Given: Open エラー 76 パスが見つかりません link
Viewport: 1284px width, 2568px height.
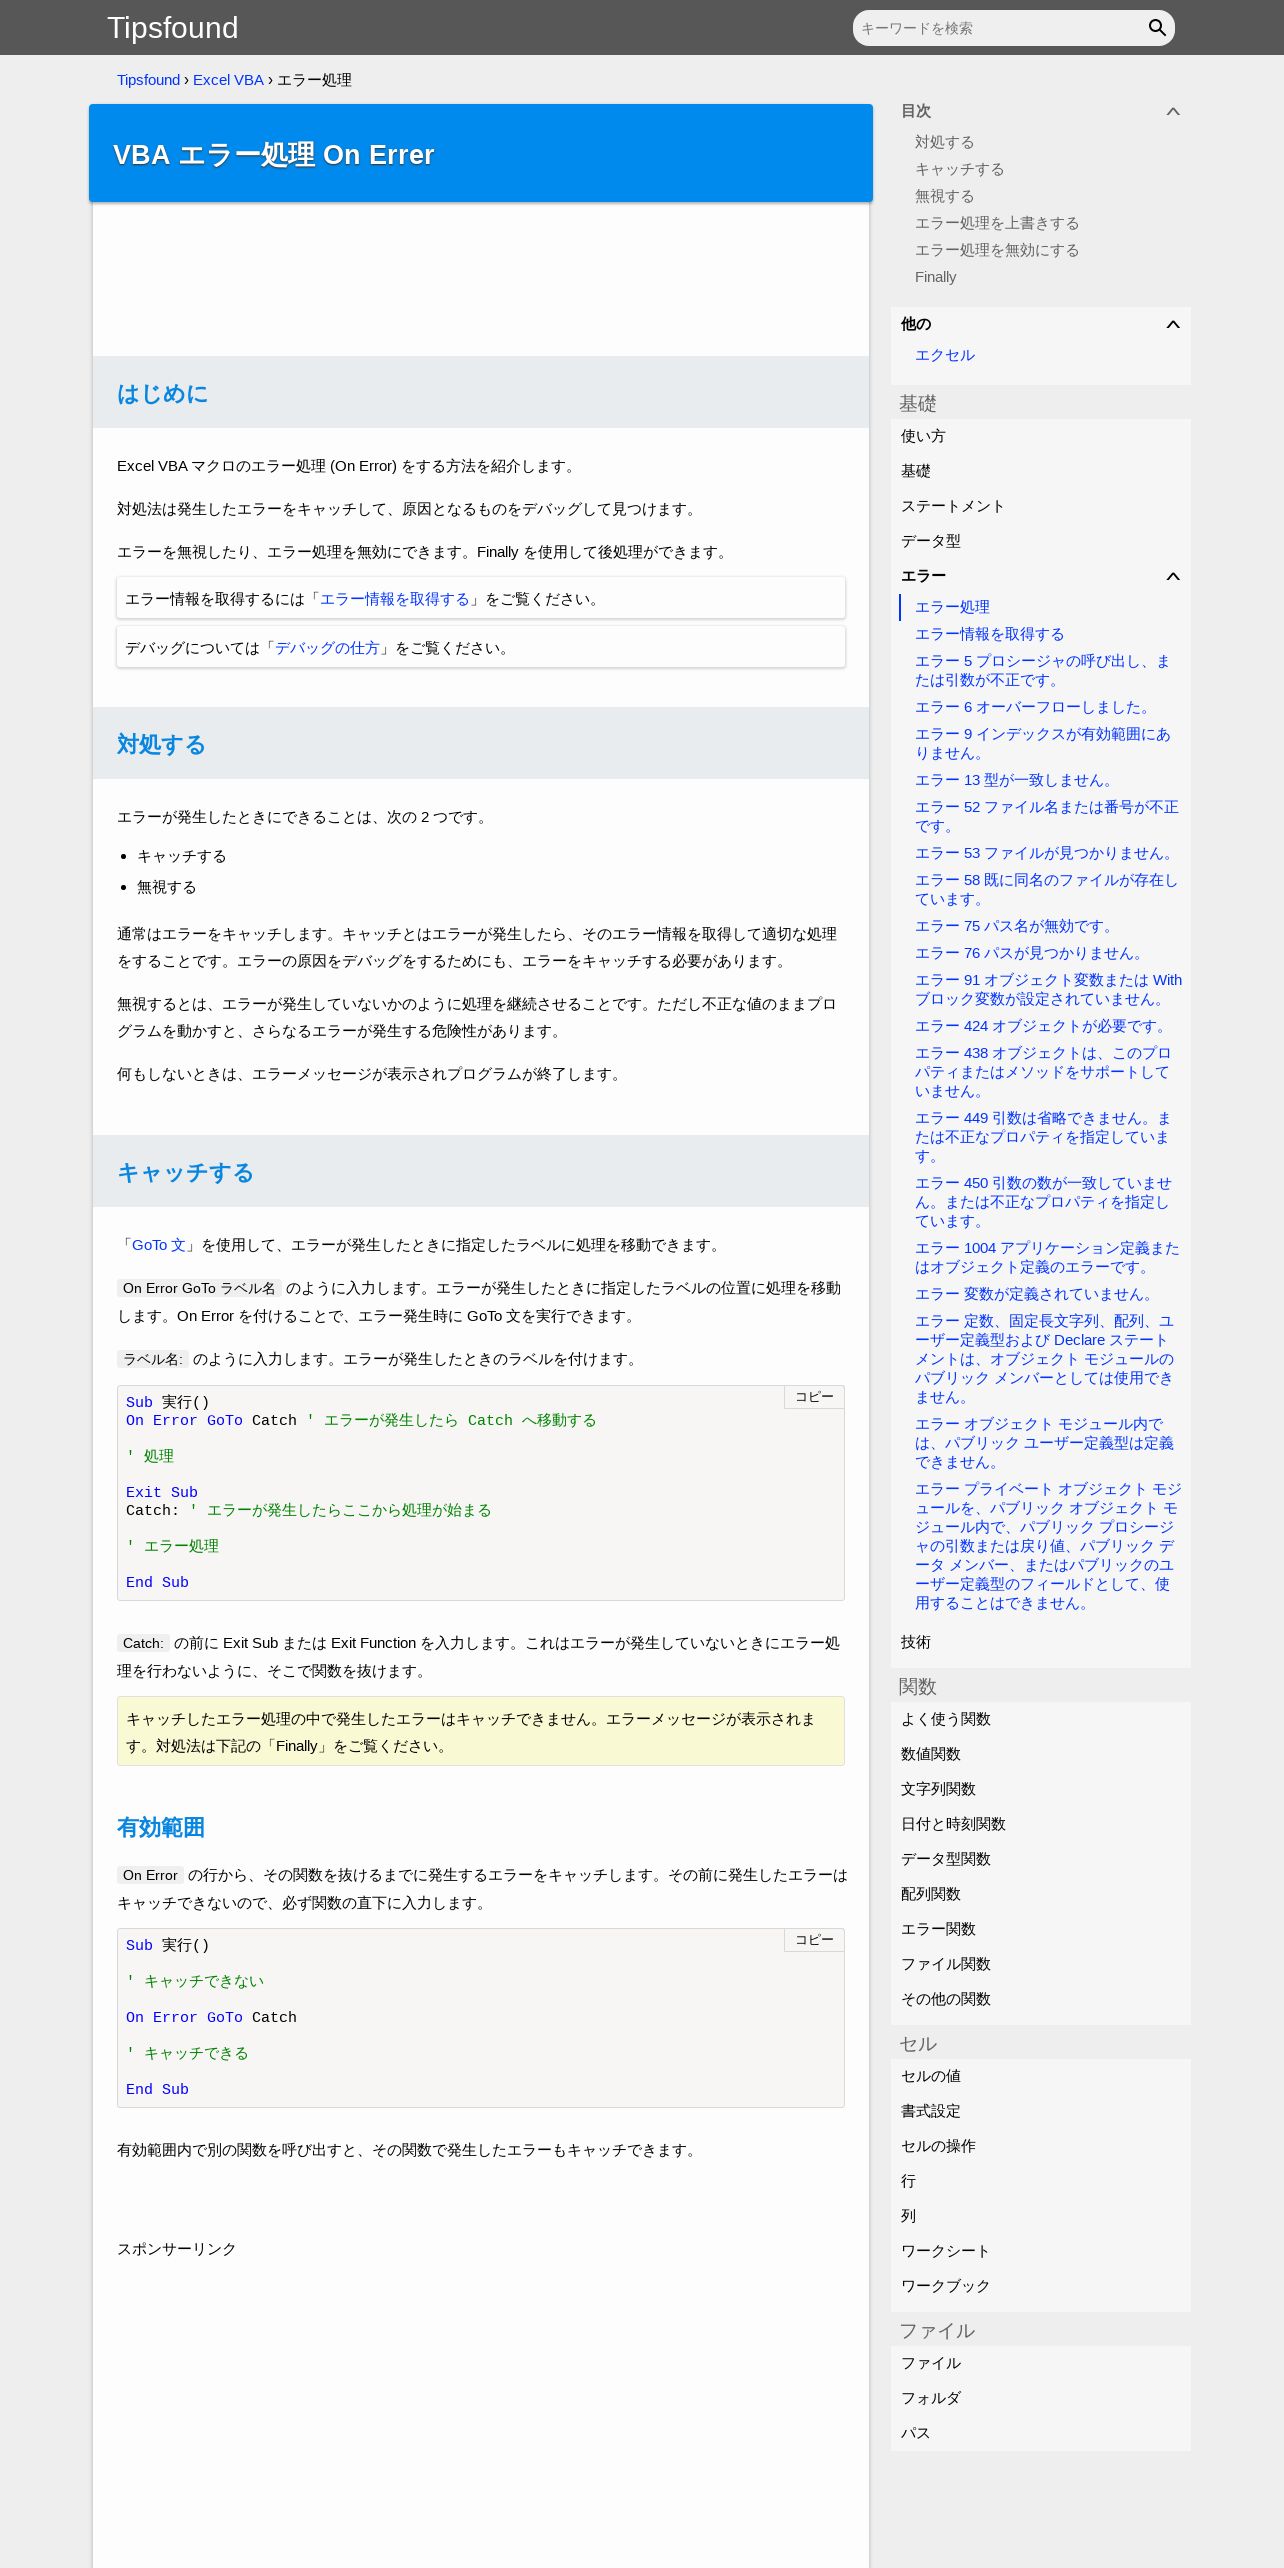Looking at the screenshot, I should click(1030, 953).
